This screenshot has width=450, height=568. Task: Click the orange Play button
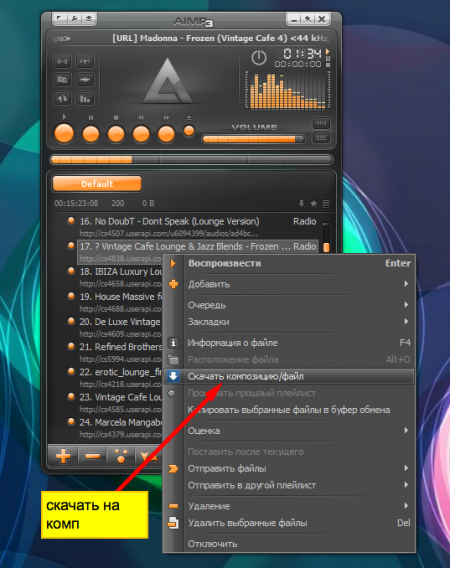click(64, 134)
